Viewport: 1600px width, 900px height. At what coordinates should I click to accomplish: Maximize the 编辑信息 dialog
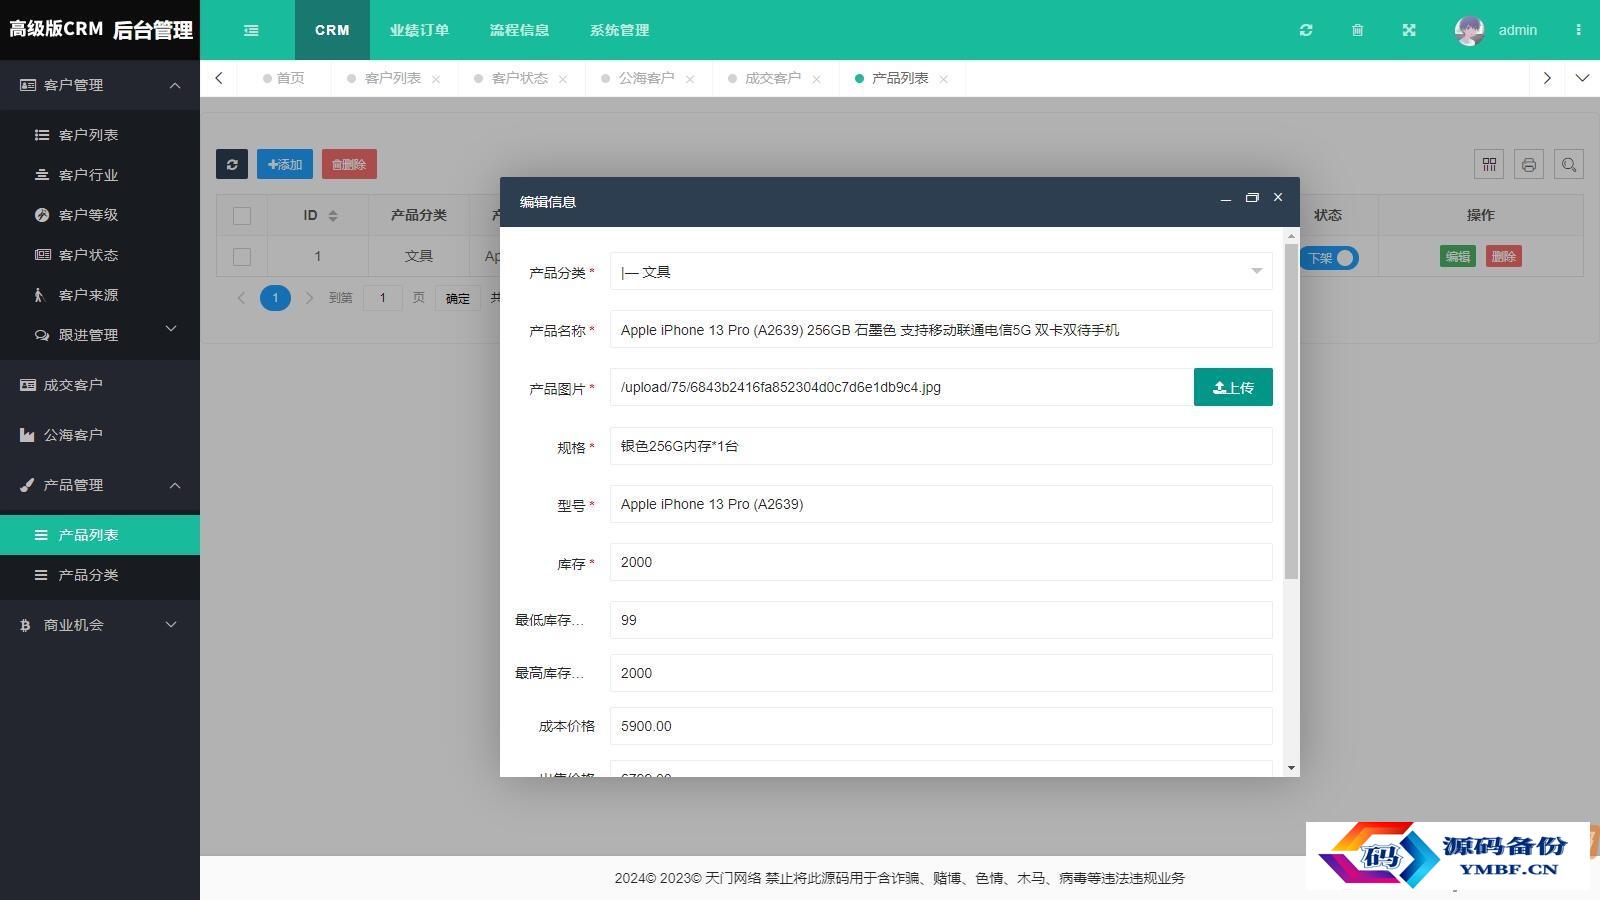click(1252, 198)
